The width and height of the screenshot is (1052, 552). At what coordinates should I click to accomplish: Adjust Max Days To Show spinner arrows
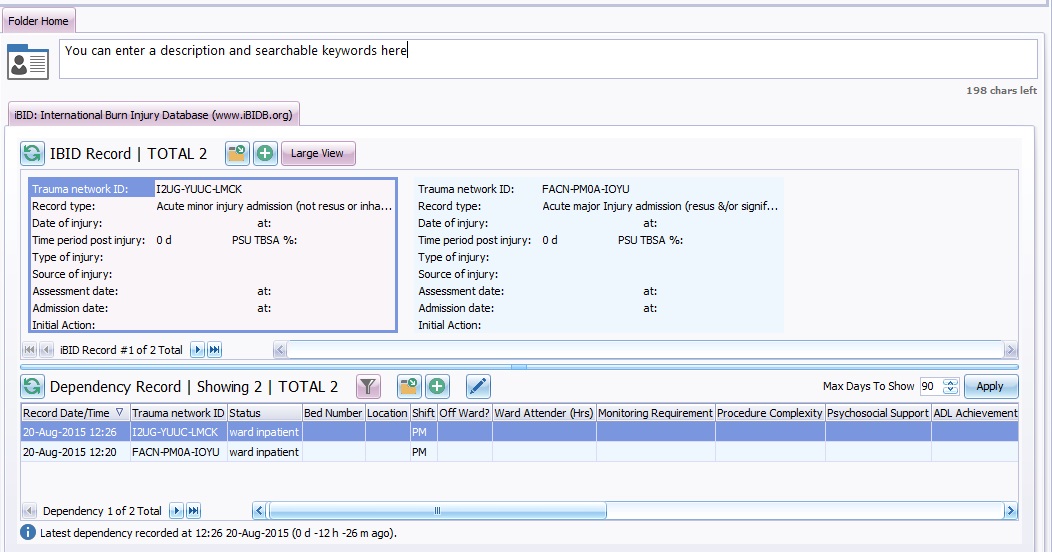tap(951, 387)
